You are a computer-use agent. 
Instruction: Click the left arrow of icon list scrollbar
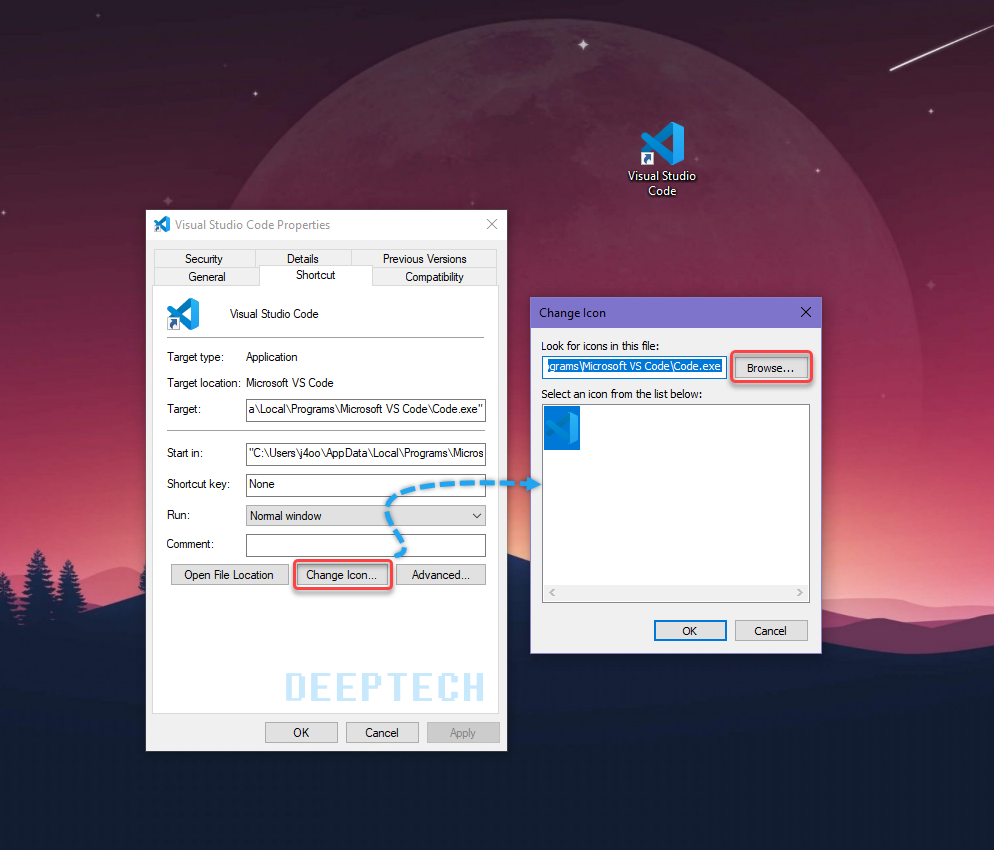point(552,593)
